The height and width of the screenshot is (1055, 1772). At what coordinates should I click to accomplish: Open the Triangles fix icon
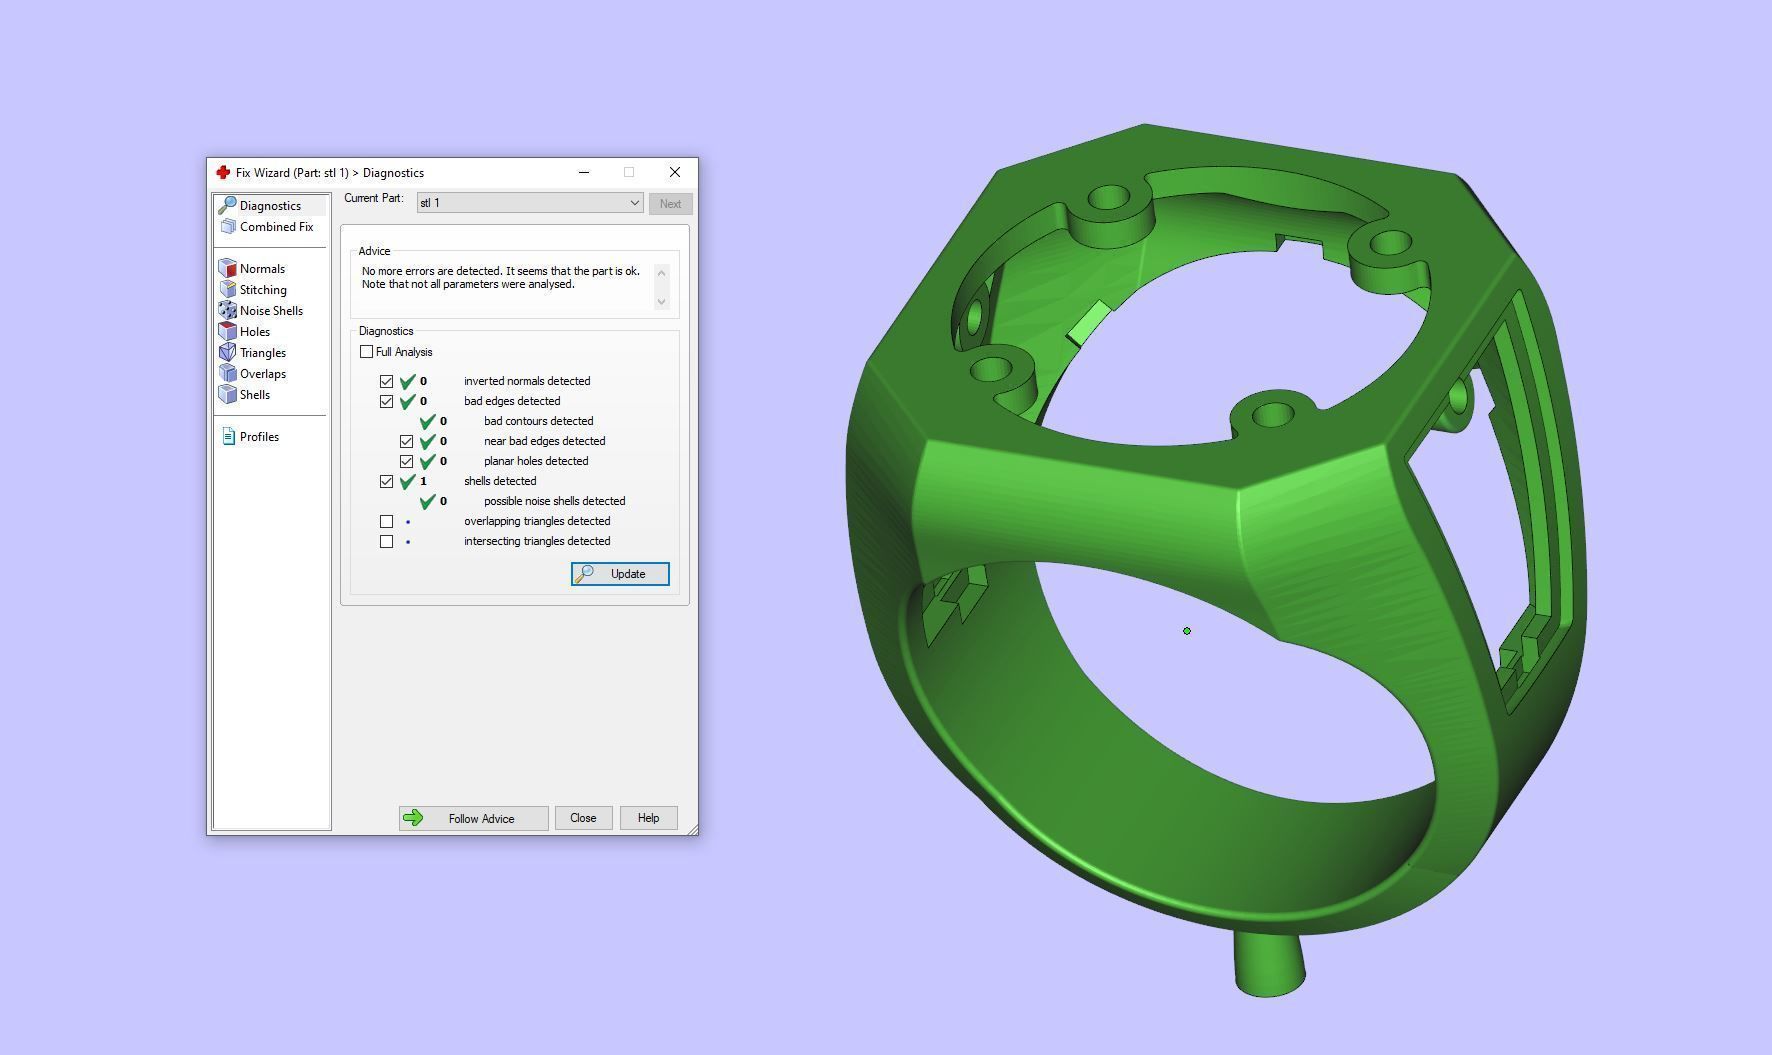228,353
